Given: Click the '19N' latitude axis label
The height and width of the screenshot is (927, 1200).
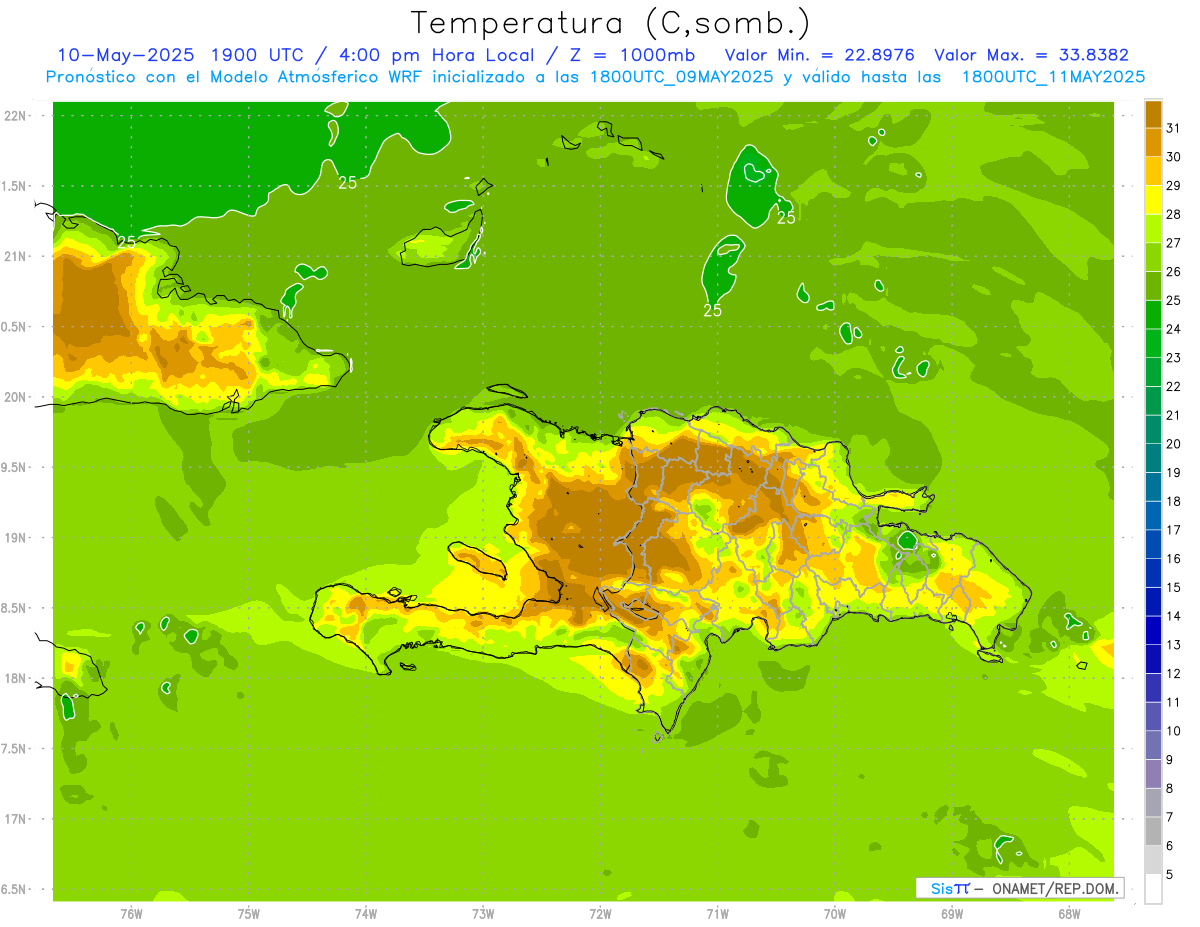Looking at the screenshot, I should point(17,537).
